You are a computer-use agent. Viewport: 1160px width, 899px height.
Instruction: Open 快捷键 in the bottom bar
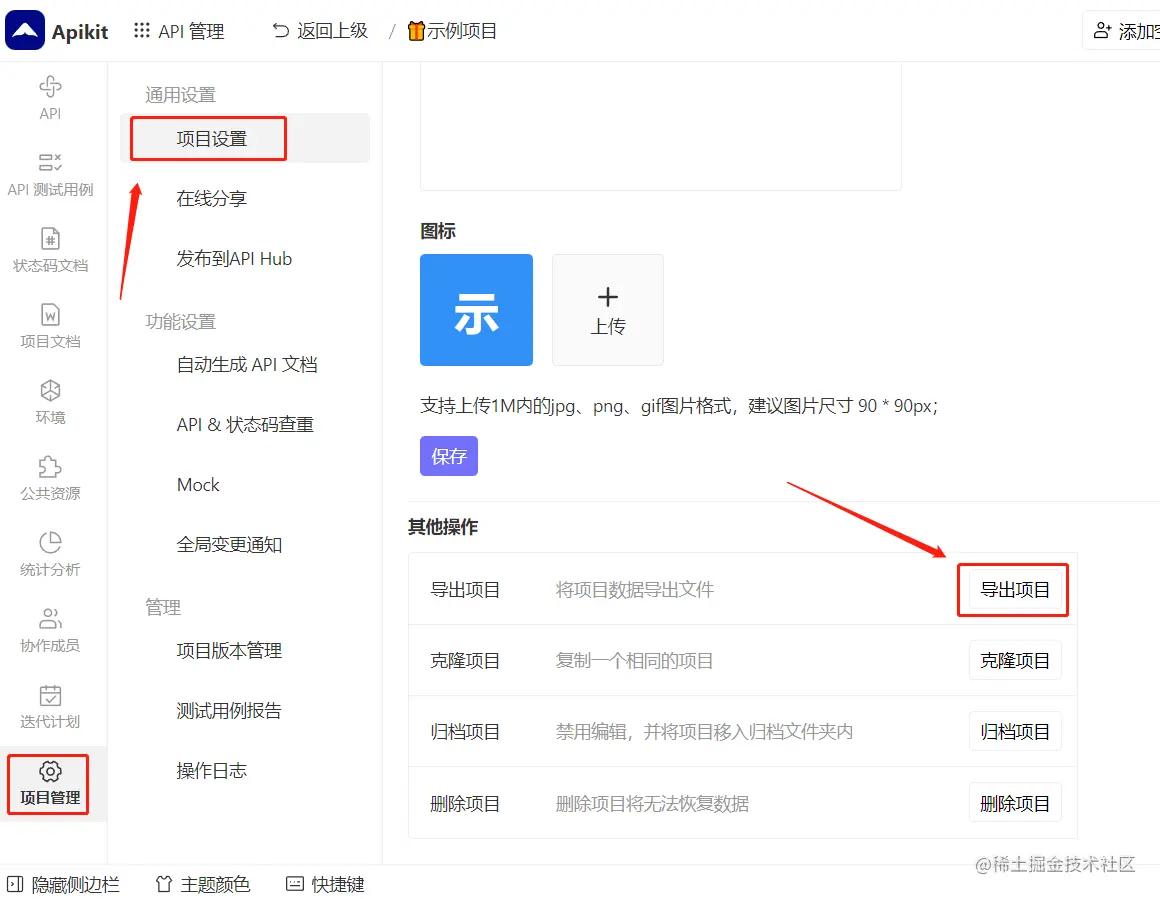coord(326,884)
